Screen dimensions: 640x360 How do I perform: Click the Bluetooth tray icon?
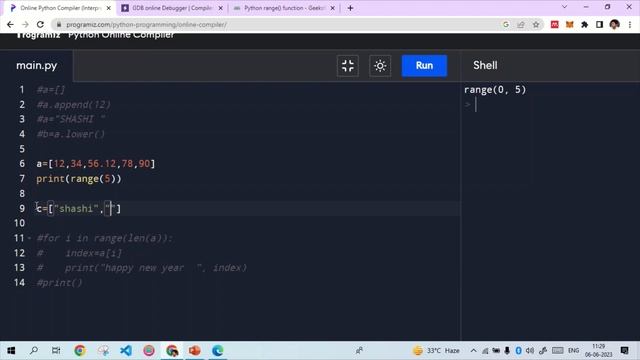pyautogui.click(x=518, y=350)
